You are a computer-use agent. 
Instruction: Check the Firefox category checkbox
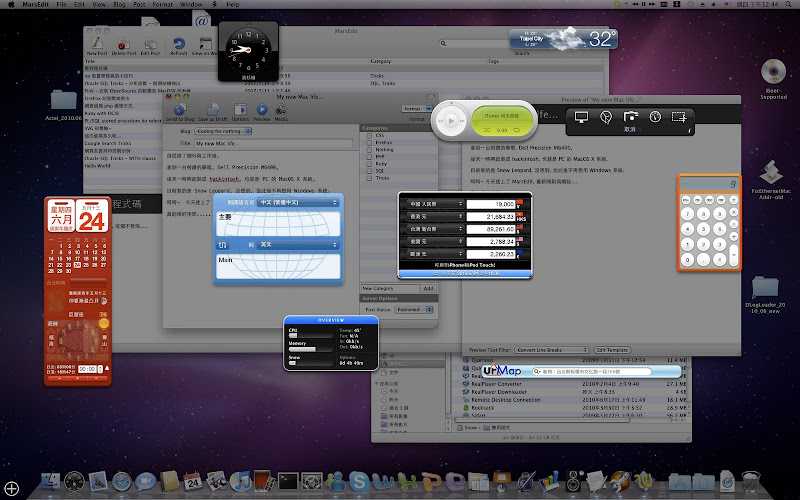pos(369,143)
